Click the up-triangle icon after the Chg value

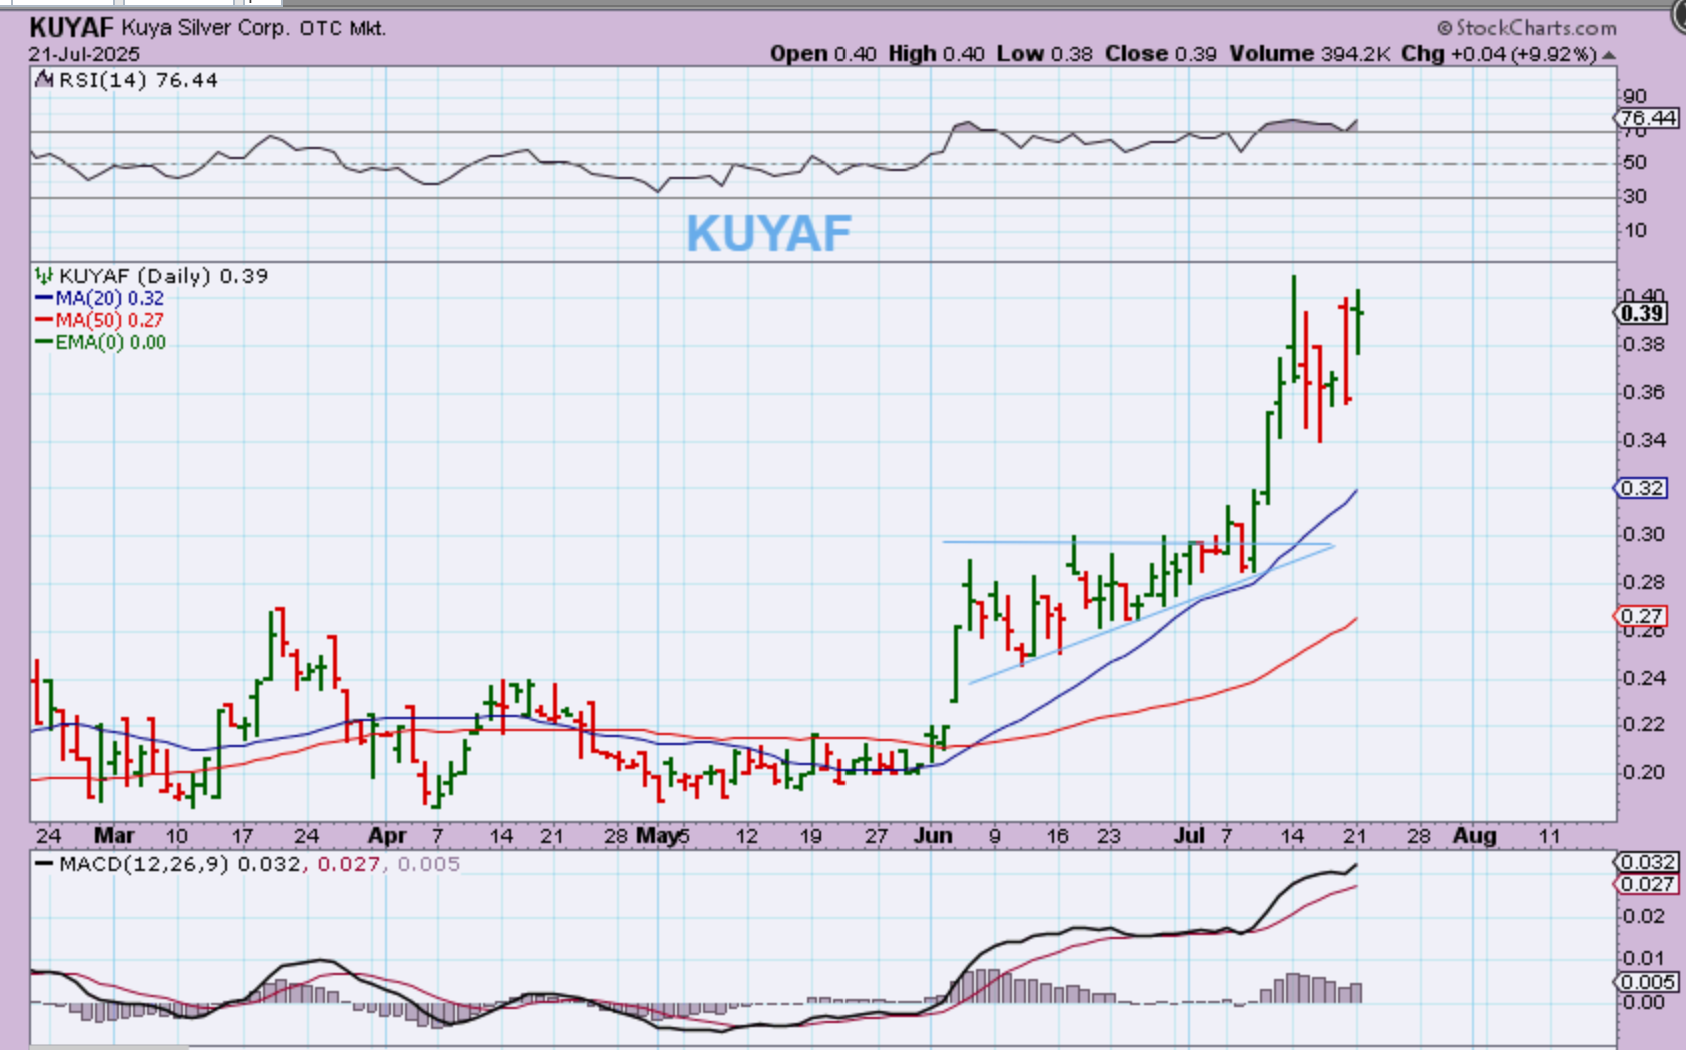click(x=1609, y=55)
